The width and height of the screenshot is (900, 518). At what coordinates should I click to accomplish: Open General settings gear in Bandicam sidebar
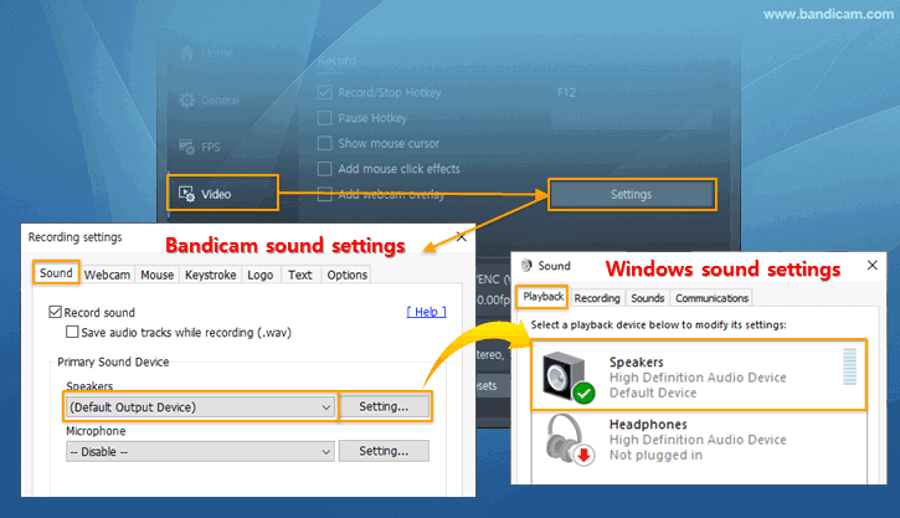pos(187,100)
